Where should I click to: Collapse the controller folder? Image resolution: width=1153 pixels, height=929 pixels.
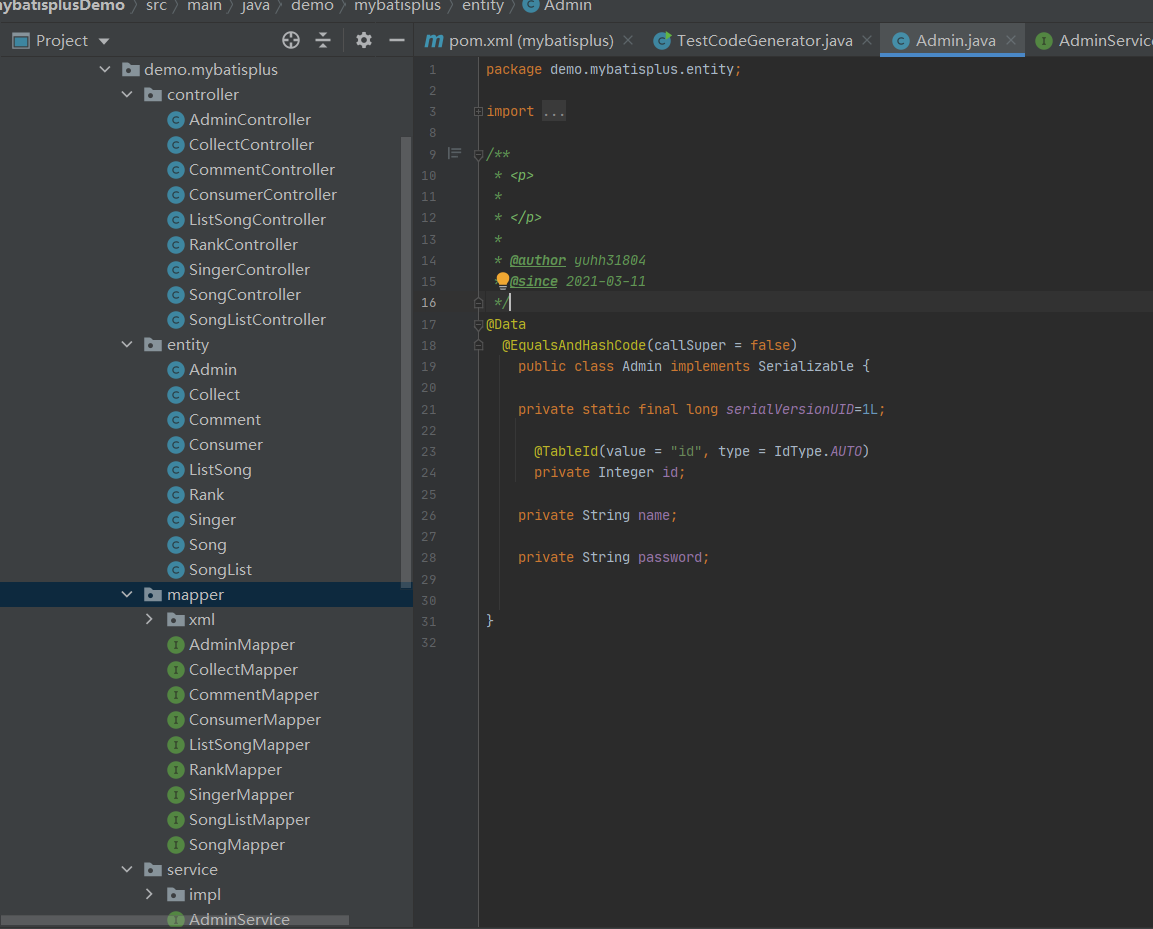pos(127,94)
